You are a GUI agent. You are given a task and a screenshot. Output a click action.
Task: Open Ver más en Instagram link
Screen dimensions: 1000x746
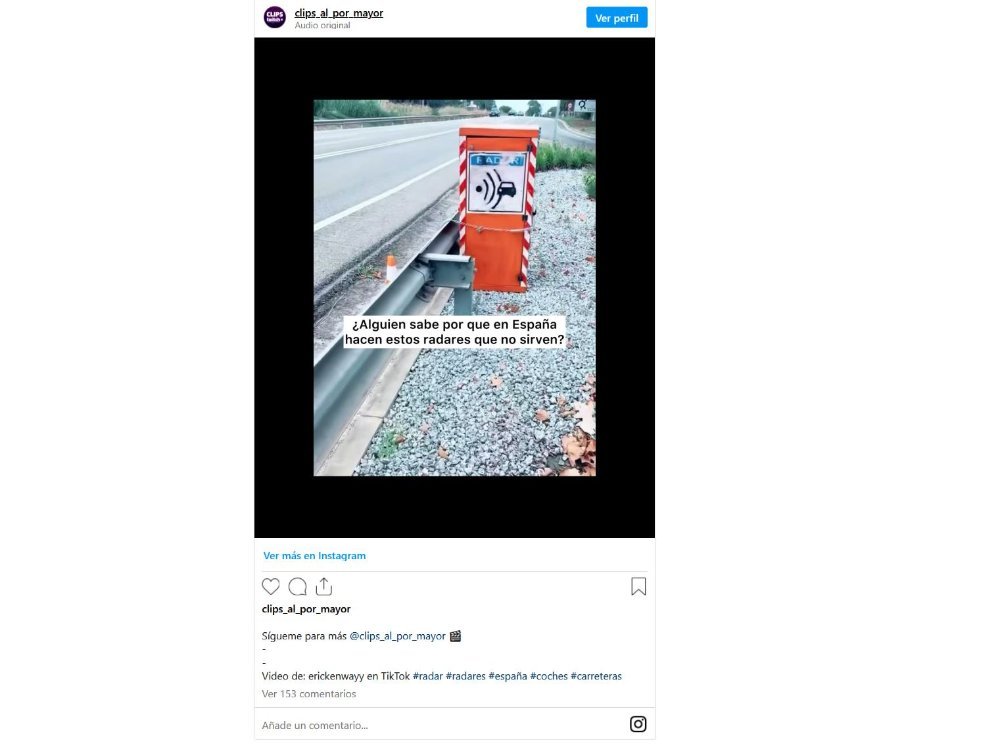[x=314, y=555]
